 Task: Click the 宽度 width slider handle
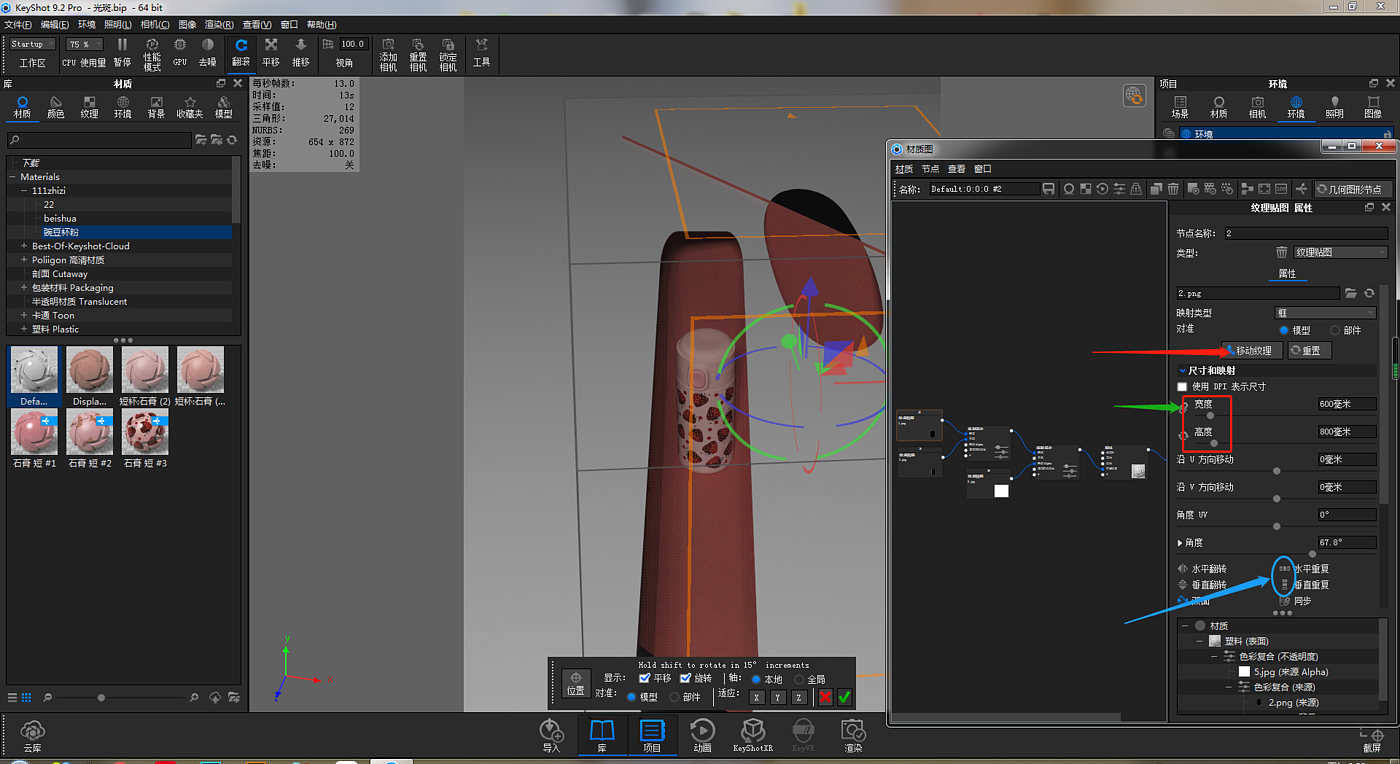click(1211, 415)
